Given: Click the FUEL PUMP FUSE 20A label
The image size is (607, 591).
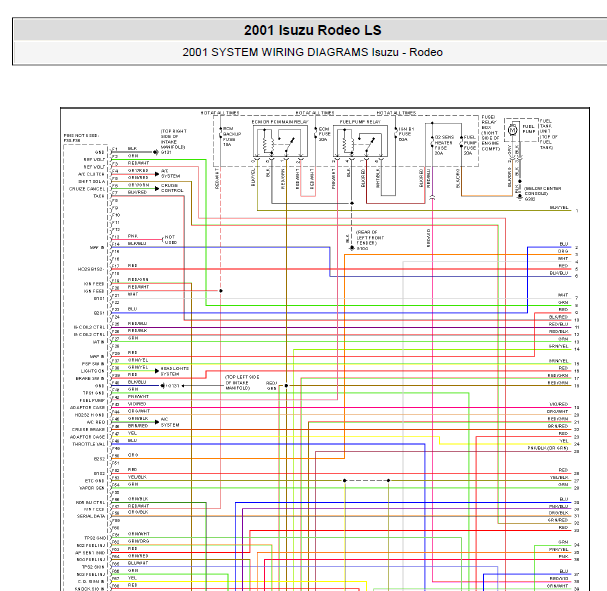Looking at the screenshot, I should (470, 145).
